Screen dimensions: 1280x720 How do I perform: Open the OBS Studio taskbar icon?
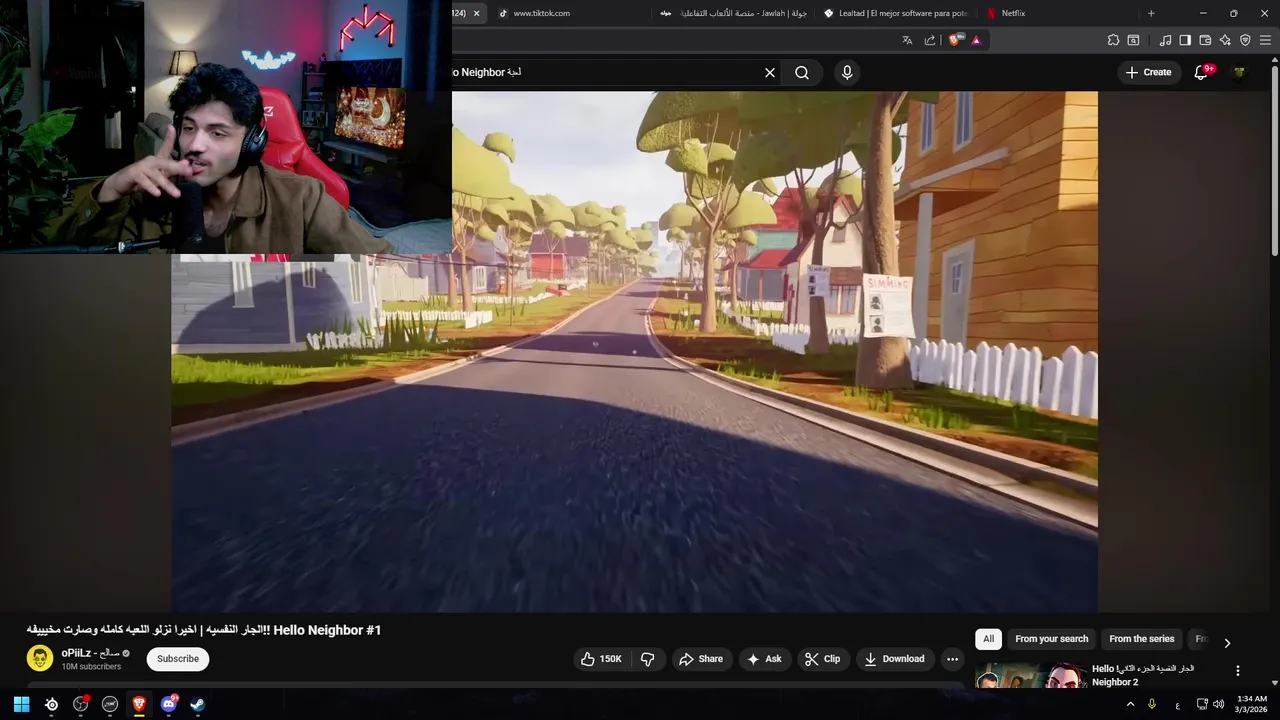81,704
